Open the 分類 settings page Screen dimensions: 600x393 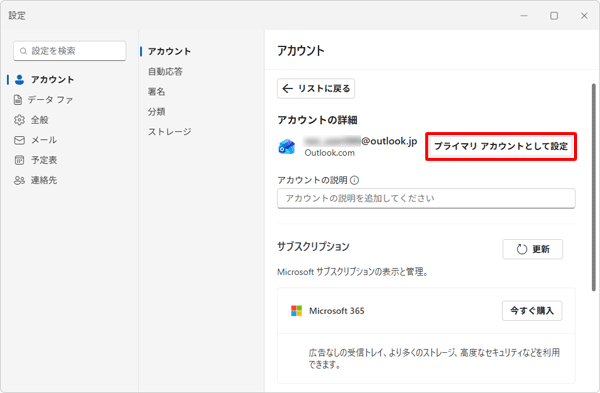click(x=157, y=112)
